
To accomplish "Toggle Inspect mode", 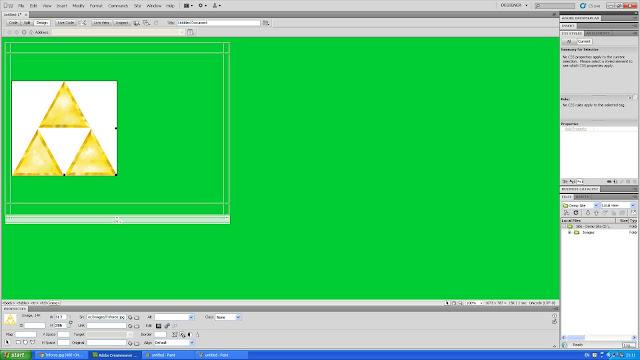I will (122, 23).
